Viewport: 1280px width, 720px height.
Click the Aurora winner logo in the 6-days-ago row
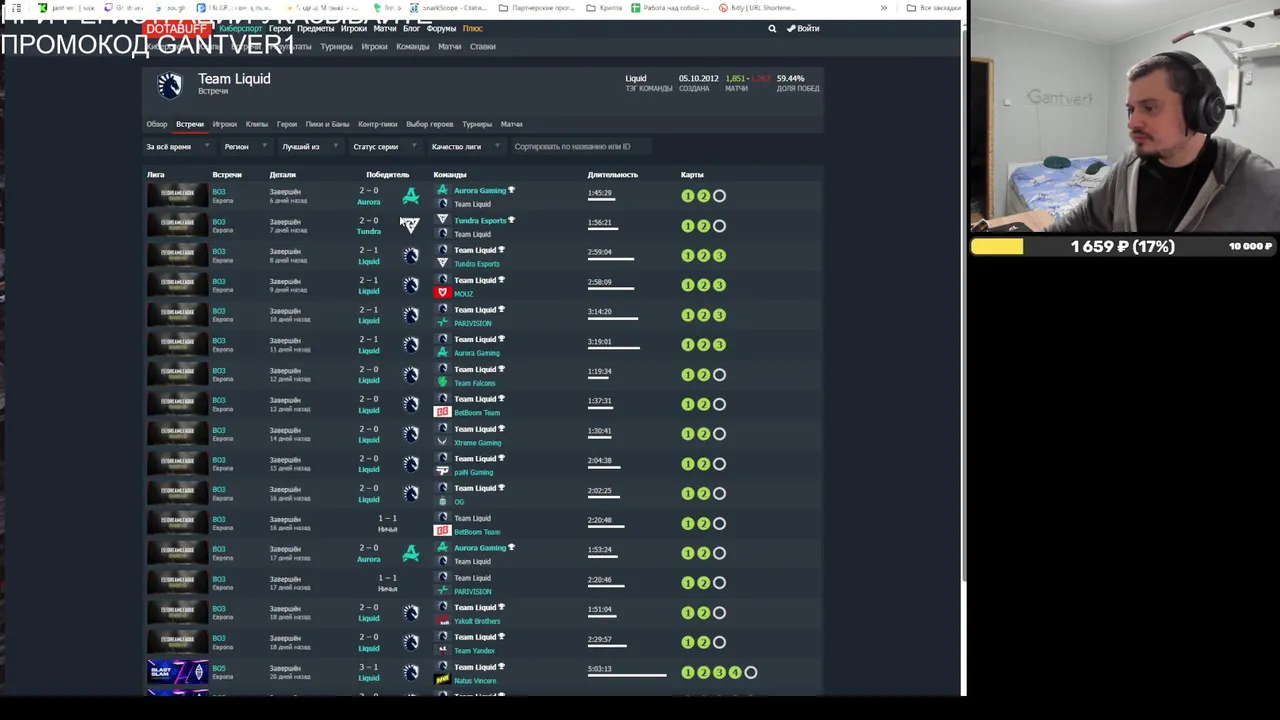411,196
